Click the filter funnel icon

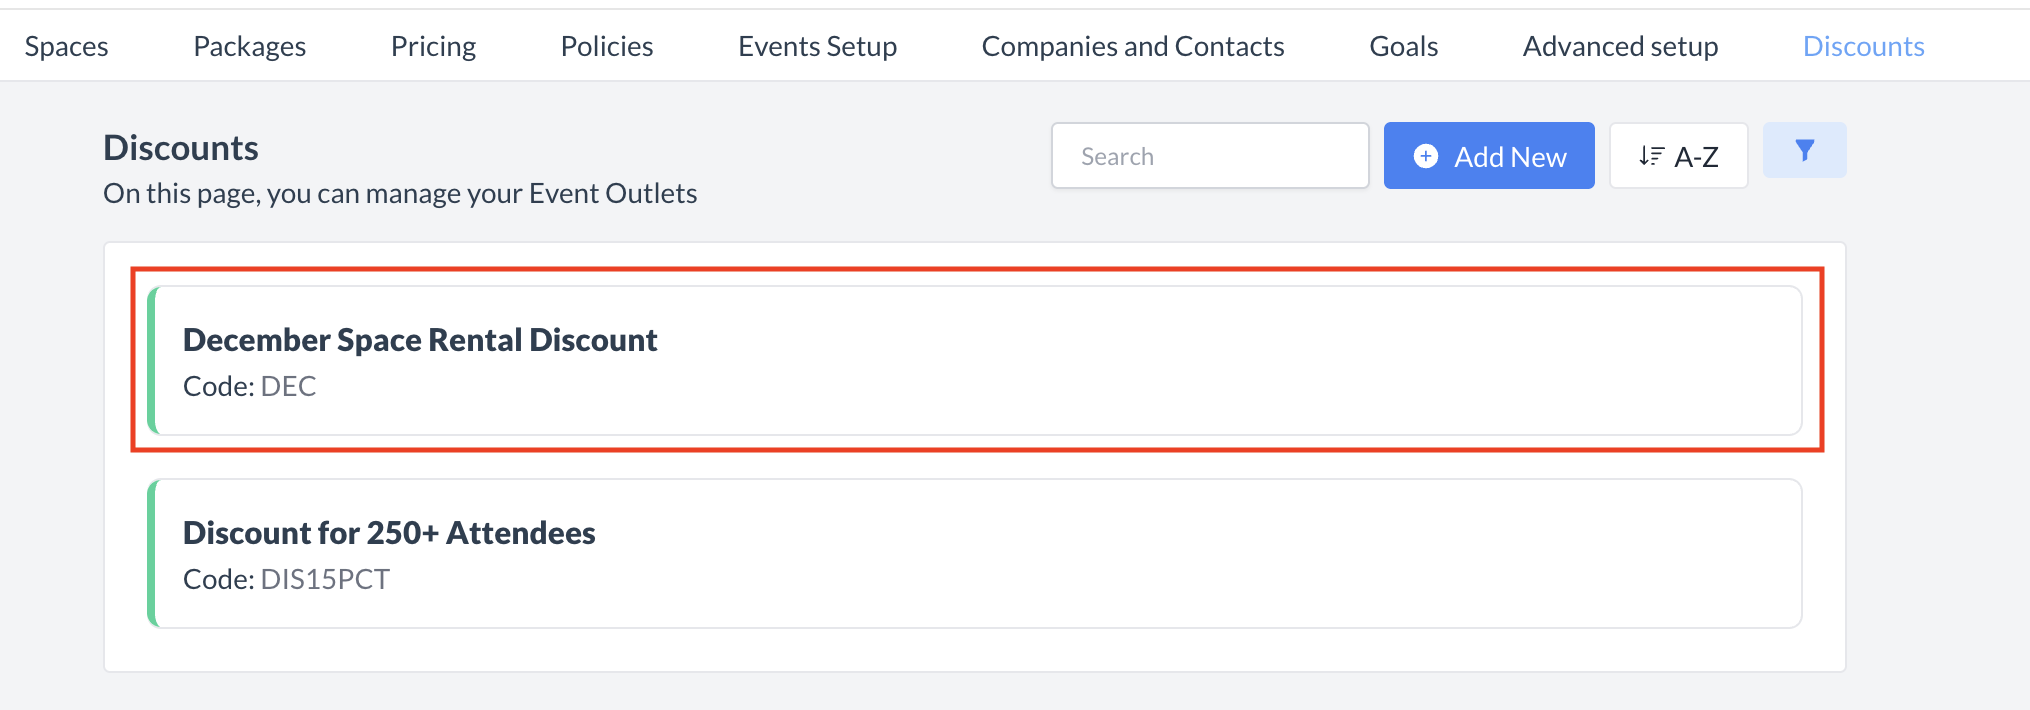(1804, 151)
